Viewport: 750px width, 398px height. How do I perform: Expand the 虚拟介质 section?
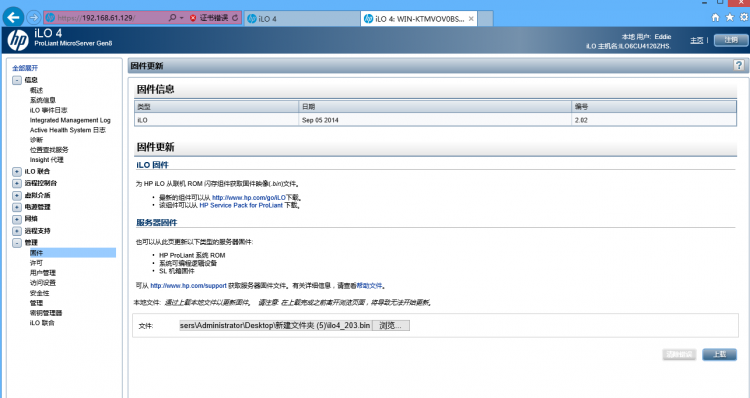[17, 195]
